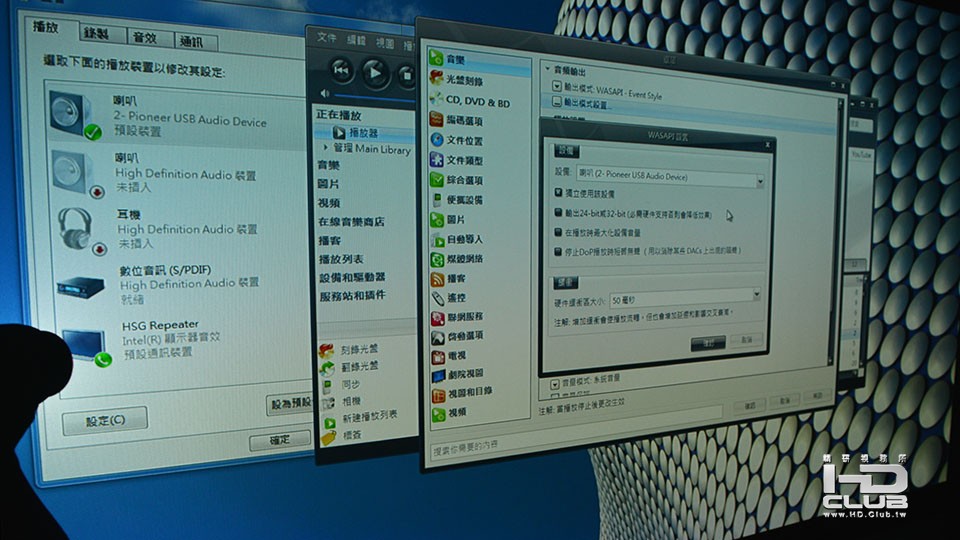Open 文件 file menu in Media Center
Screen dimensions: 960x540
(x=327, y=38)
